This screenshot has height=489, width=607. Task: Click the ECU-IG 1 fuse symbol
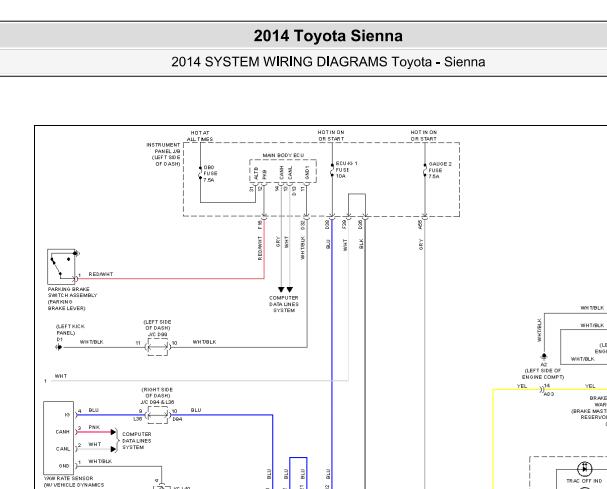332,170
